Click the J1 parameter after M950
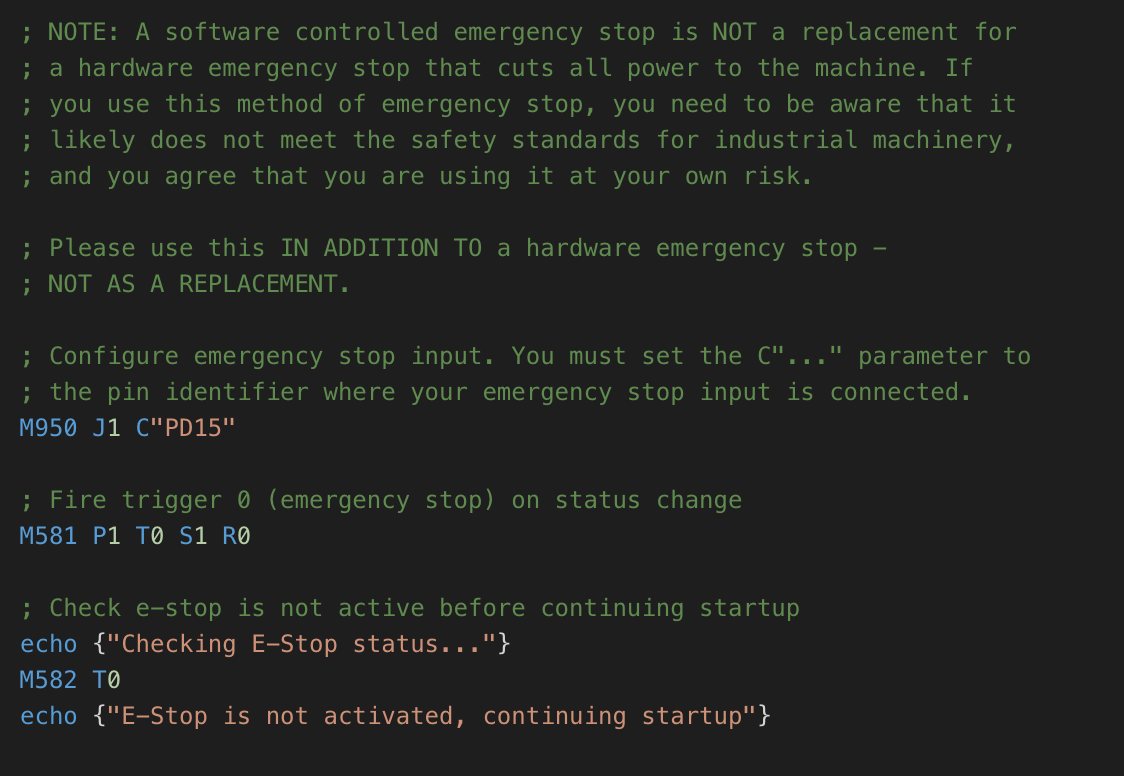Viewport: 1124px width, 776px height. point(106,428)
